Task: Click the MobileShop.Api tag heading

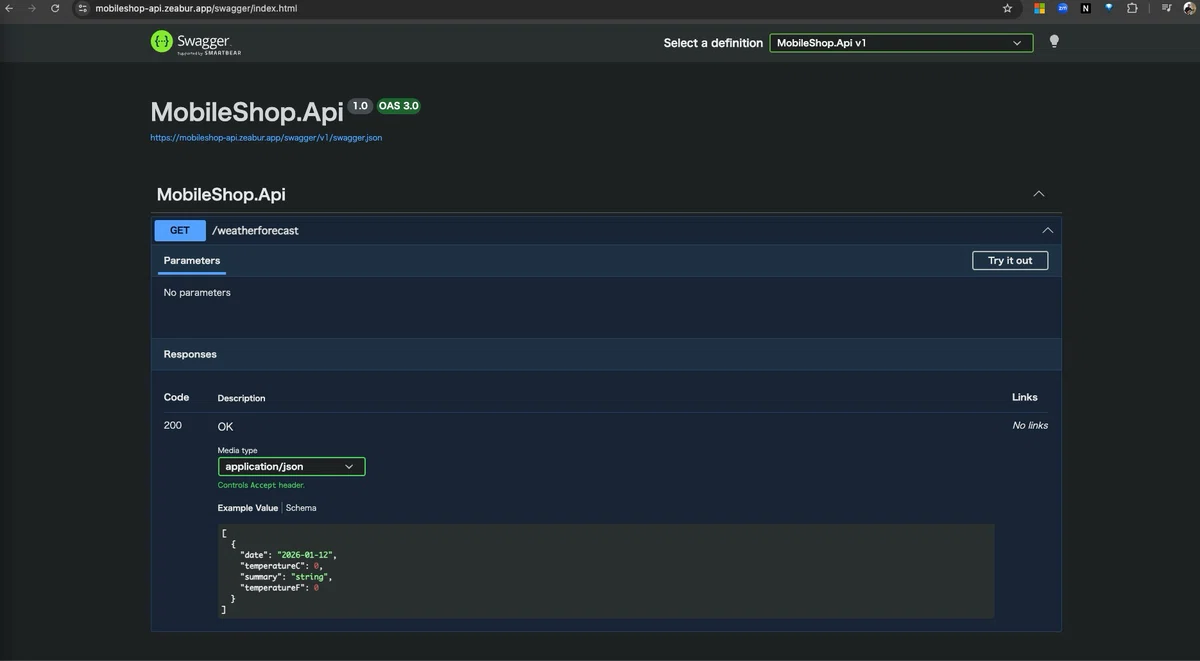Action: pos(221,194)
